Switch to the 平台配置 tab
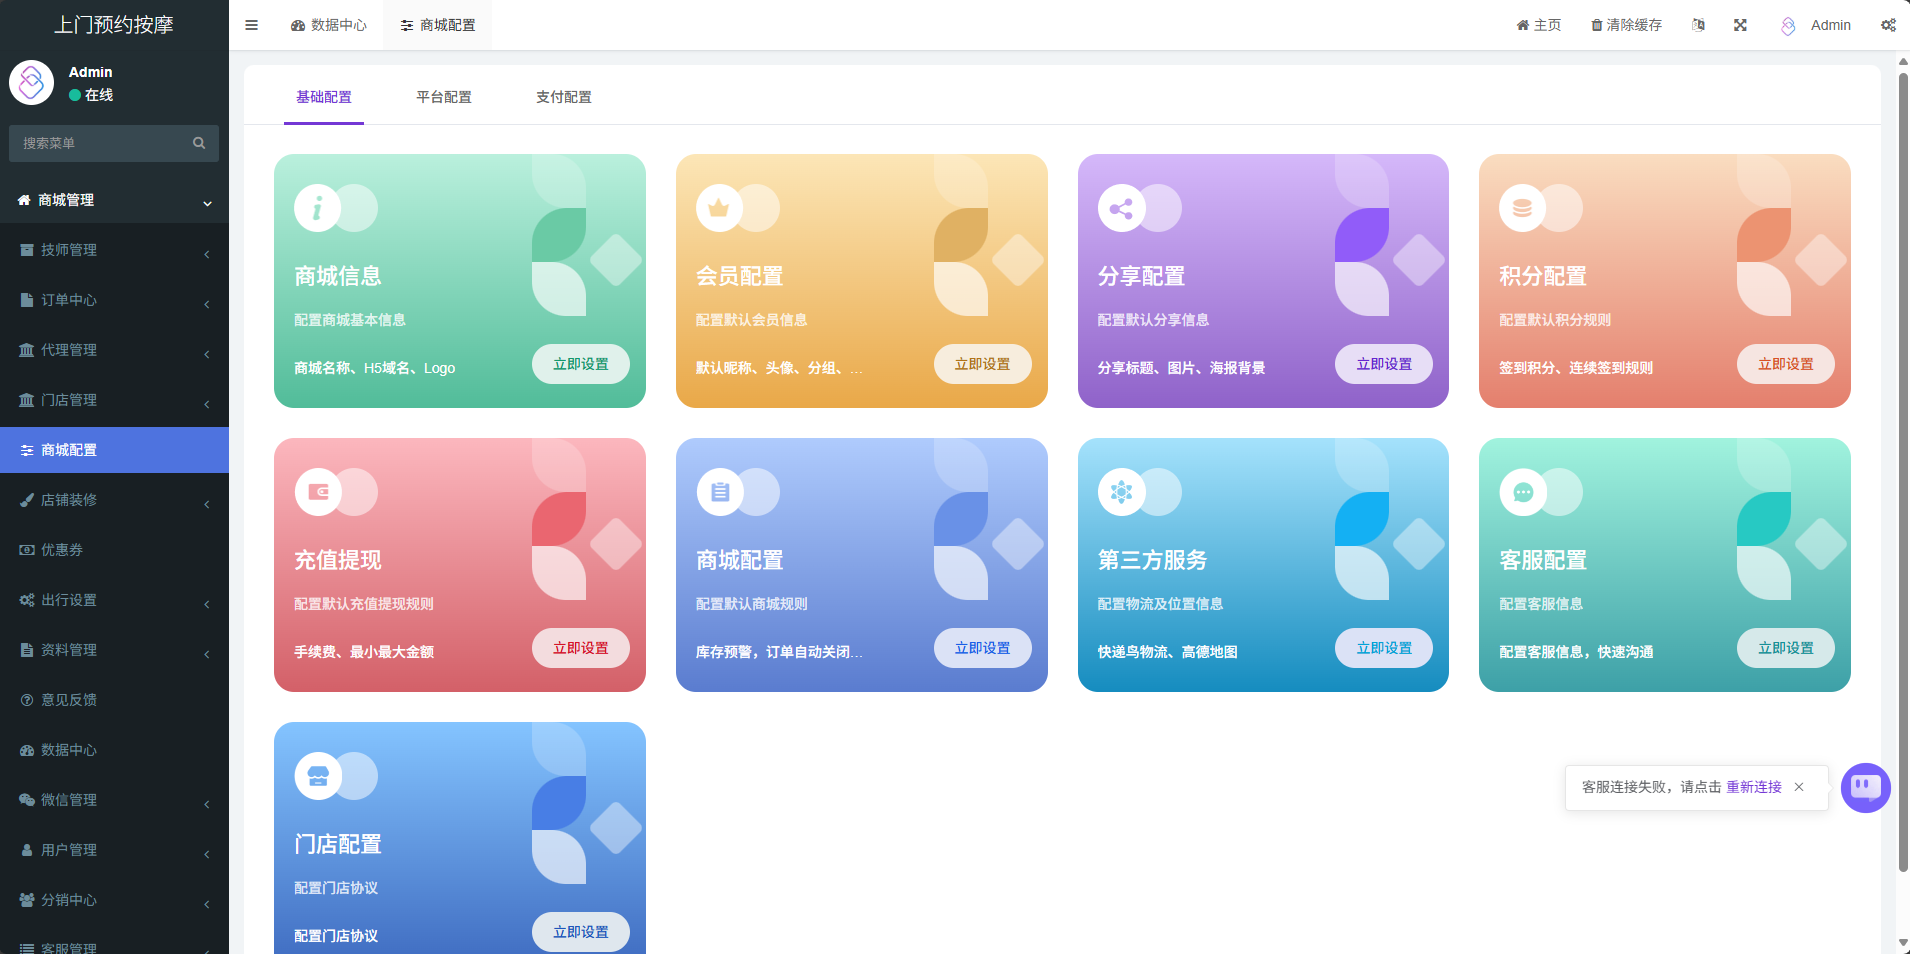Image resolution: width=1910 pixels, height=954 pixels. click(x=444, y=97)
